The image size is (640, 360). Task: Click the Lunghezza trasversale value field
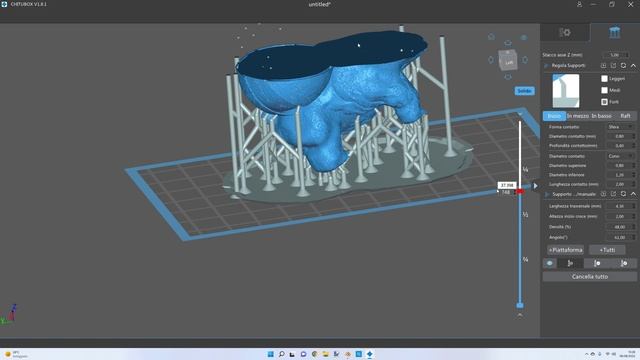pyautogui.click(x=620, y=206)
